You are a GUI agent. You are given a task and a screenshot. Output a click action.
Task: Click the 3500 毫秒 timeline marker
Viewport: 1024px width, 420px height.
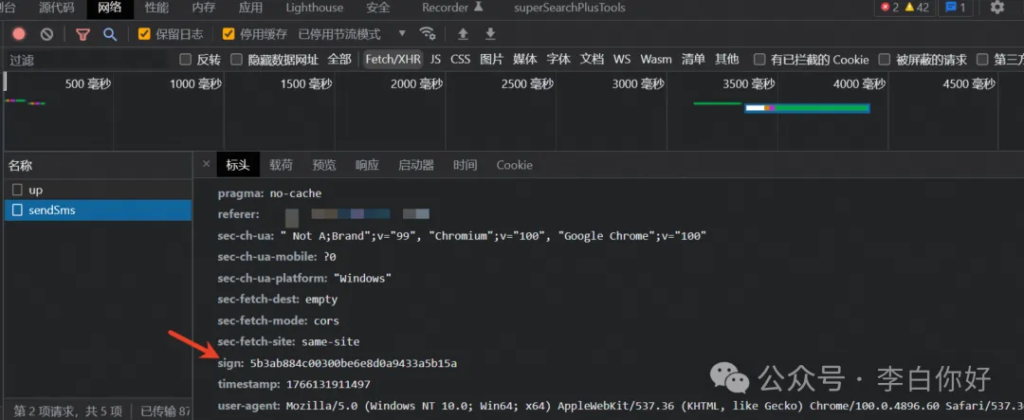[749, 84]
